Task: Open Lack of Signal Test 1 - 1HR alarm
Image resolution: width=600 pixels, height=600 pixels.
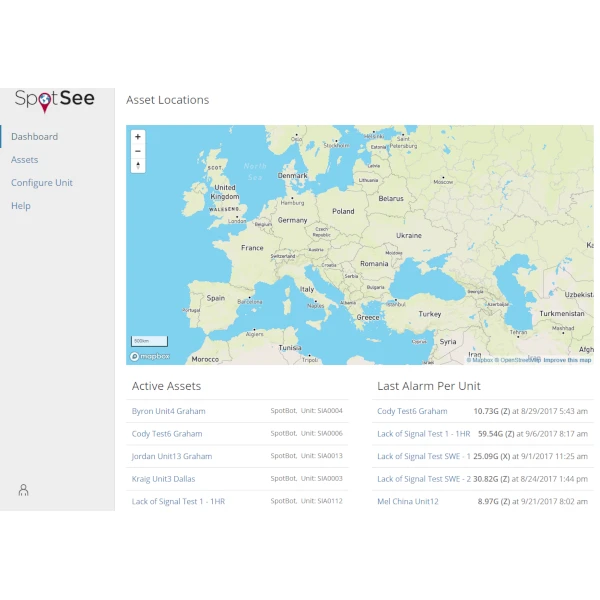Action: (x=422, y=434)
